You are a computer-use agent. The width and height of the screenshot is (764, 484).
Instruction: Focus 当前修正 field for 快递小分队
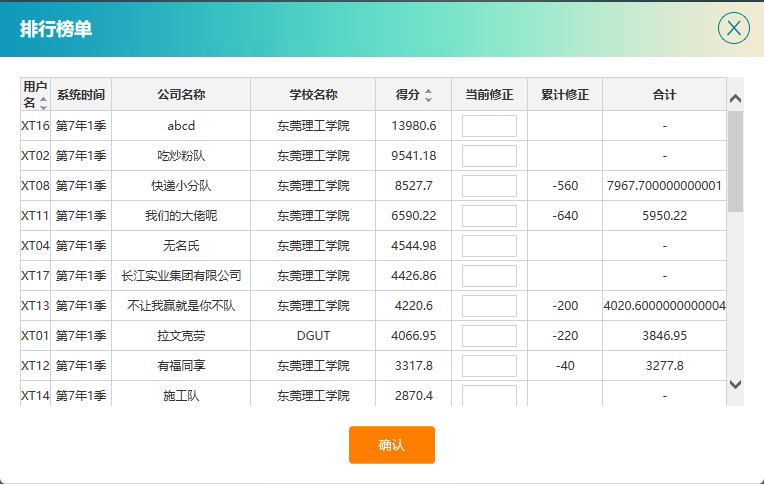[489, 186]
